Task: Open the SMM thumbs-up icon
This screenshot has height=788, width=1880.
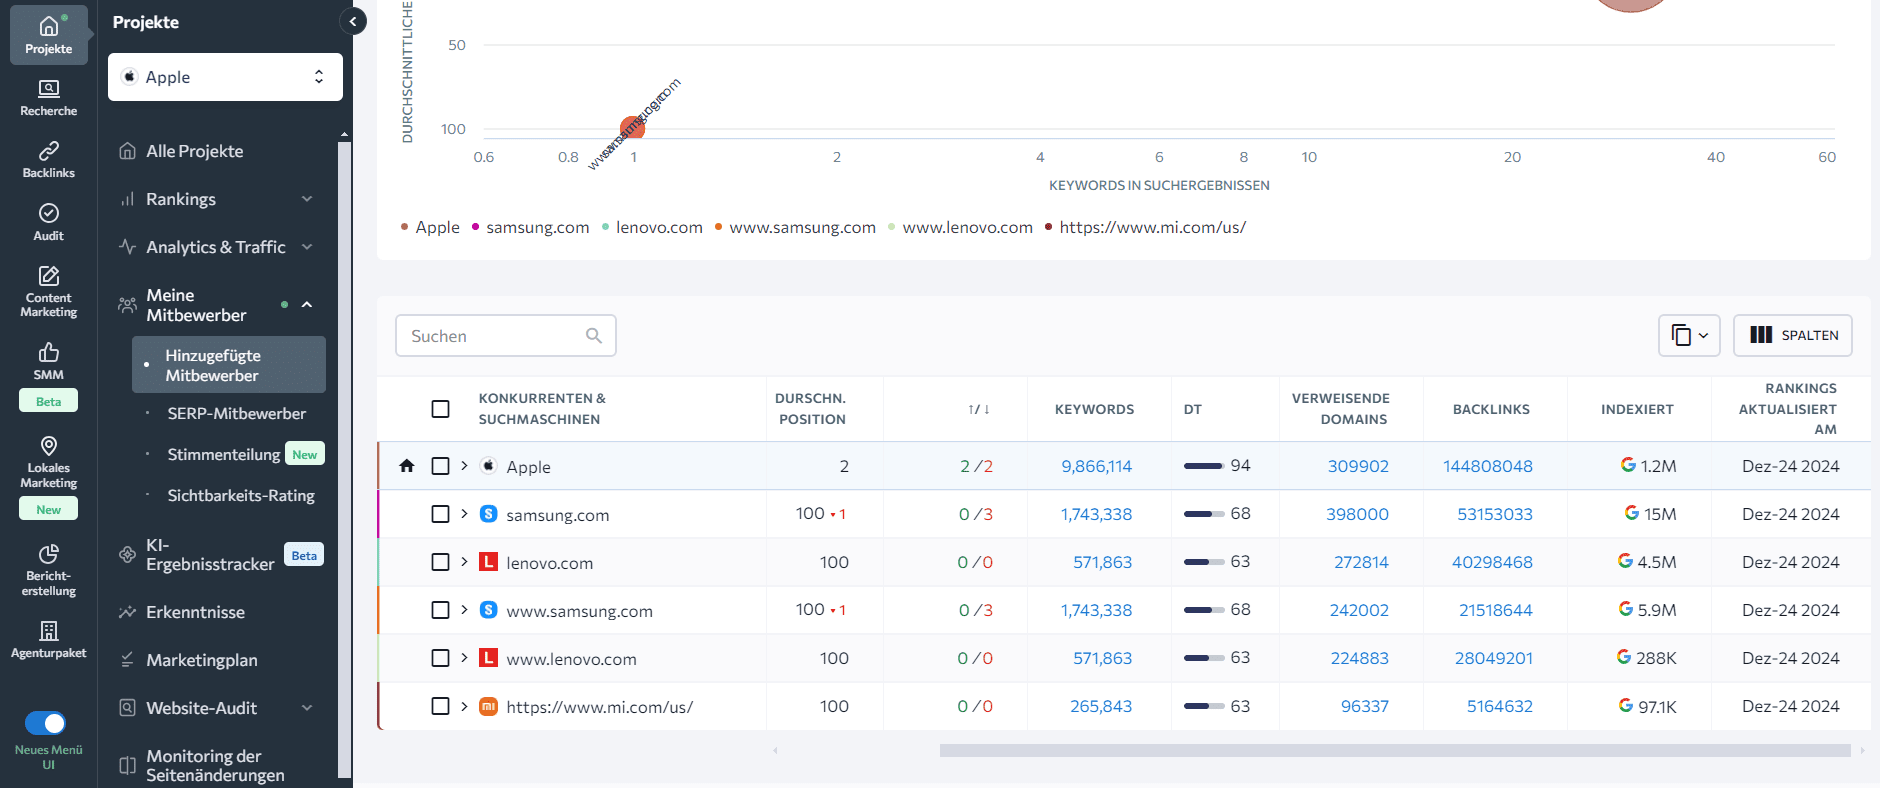Action: click(x=48, y=352)
